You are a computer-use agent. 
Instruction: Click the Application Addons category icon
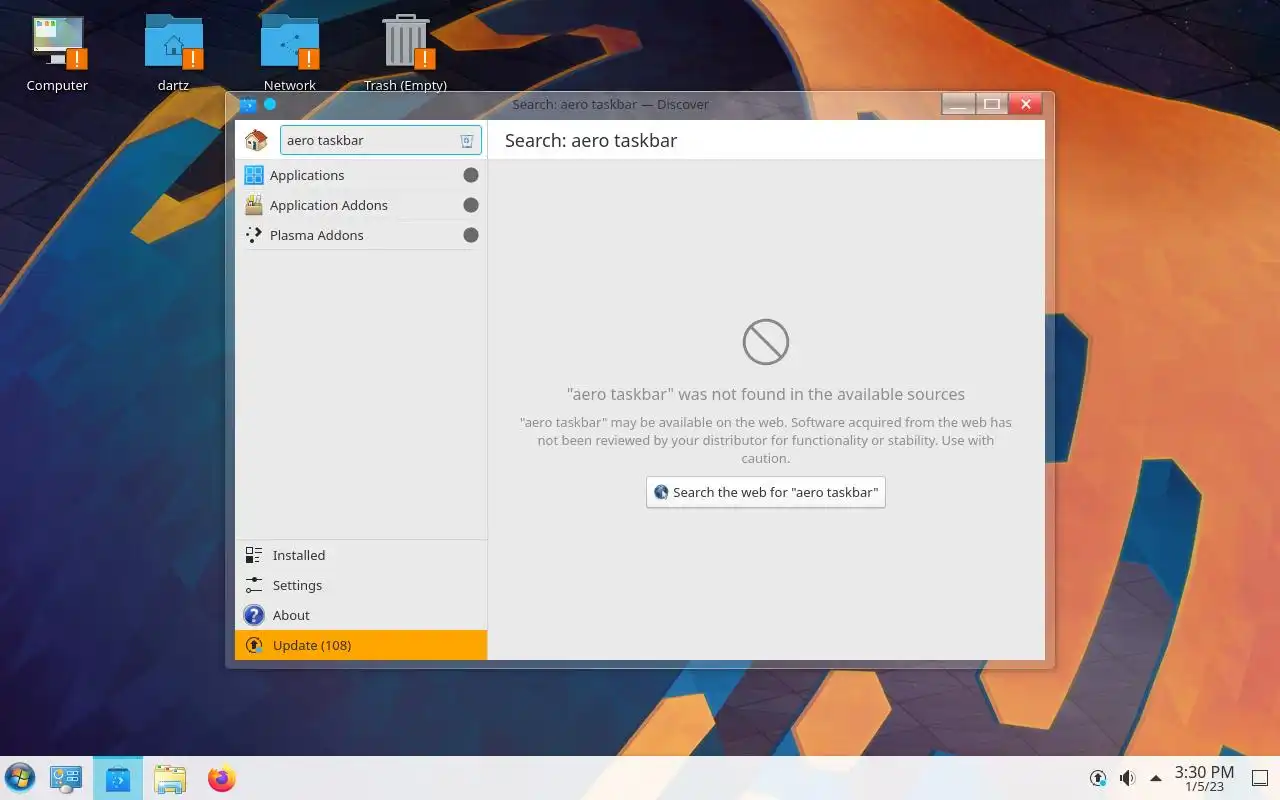pos(254,205)
